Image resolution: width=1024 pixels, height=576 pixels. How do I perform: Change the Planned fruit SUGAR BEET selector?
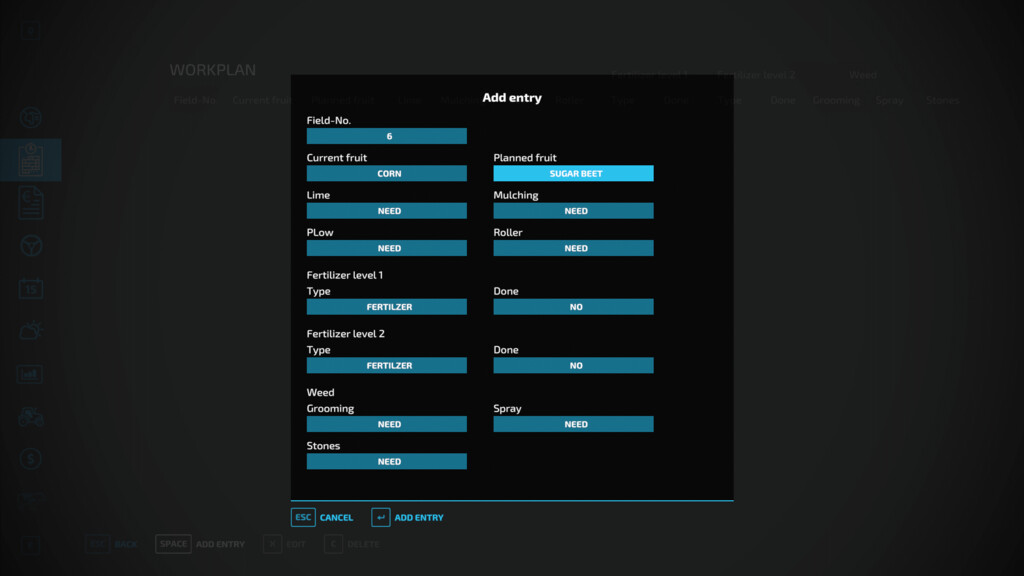[573, 174]
